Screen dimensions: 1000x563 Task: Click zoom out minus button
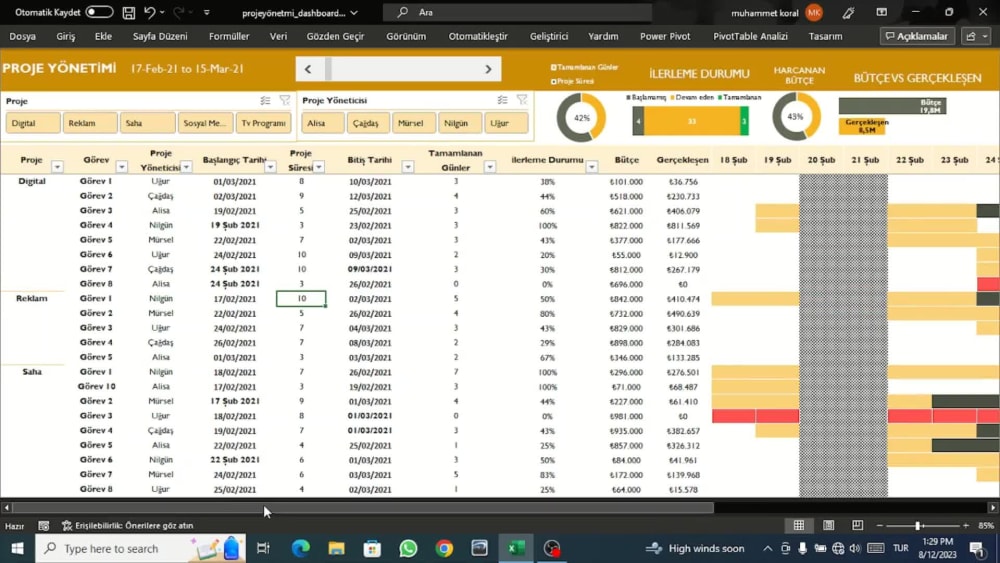[879, 525]
